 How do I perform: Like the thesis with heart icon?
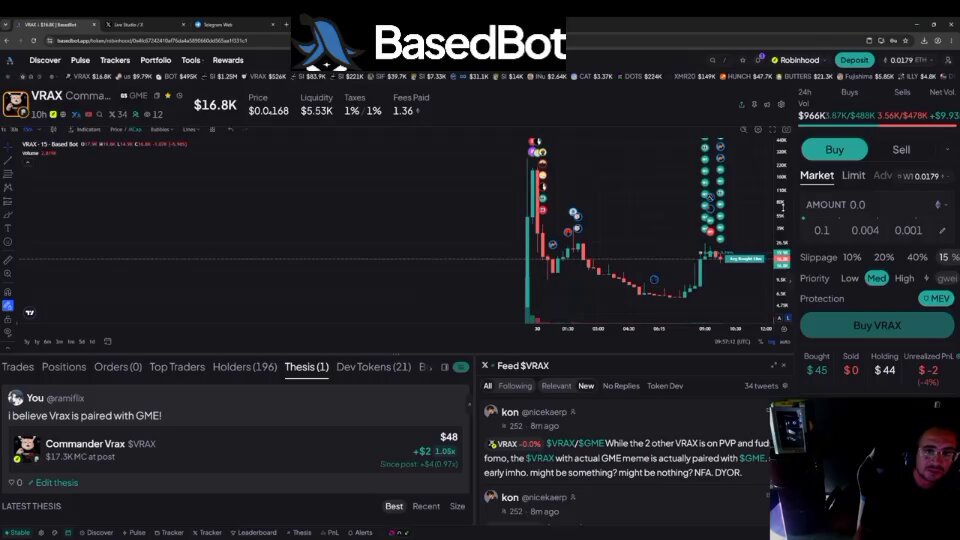click(x=11, y=482)
